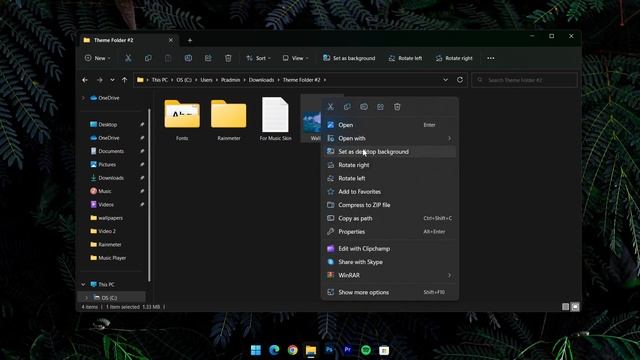The image size is (640, 360).
Task: Select the For Music Skin file
Action: (276, 119)
